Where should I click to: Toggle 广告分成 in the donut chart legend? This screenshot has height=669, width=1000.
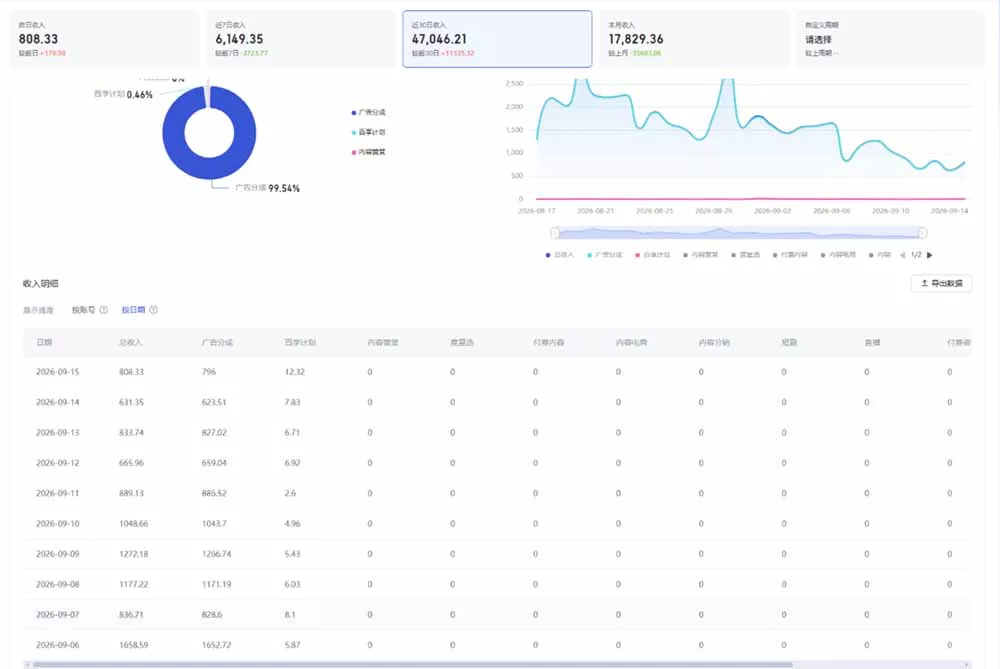pos(368,112)
